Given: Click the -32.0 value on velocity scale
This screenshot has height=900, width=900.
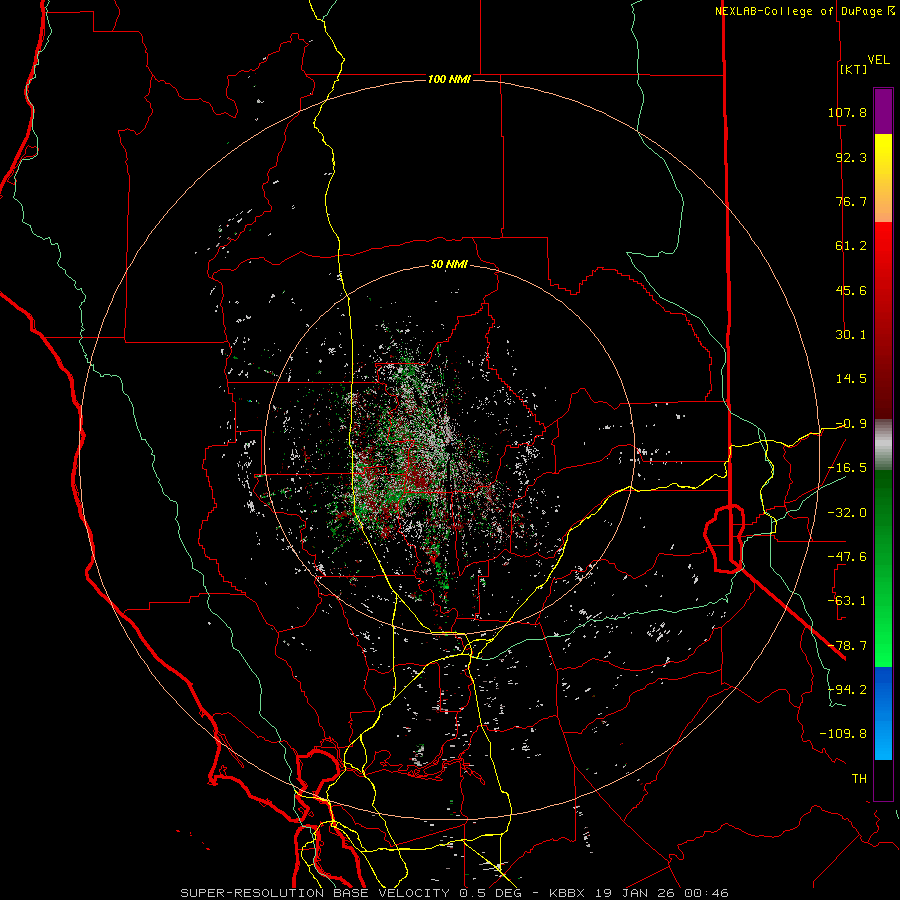Looking at the screenshot, I should click(847, 513).
